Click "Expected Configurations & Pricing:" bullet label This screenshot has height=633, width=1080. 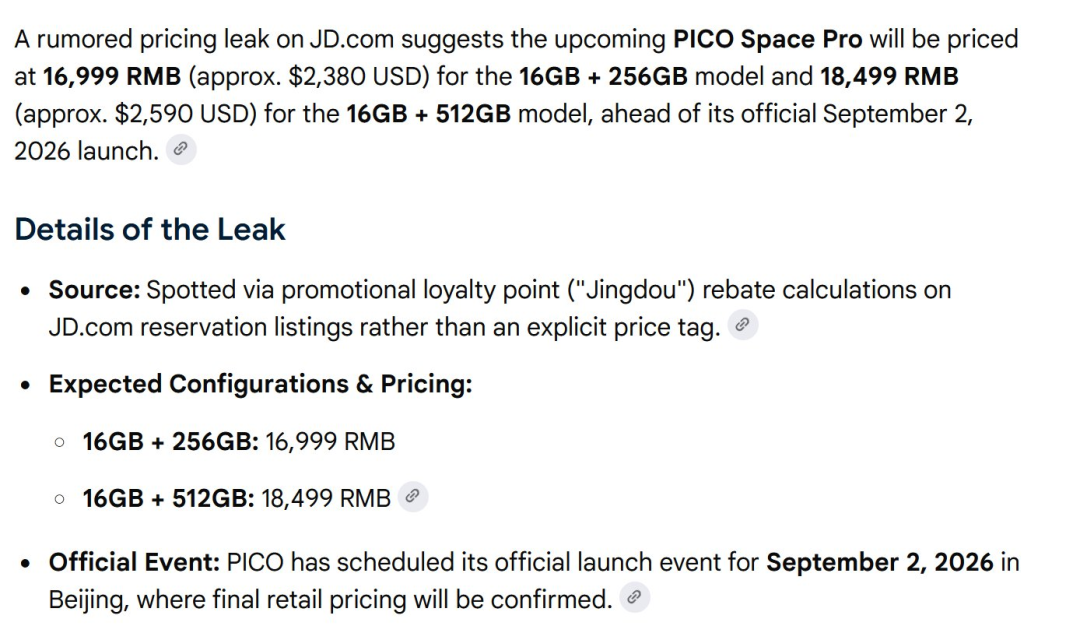[x=260, y=384]
